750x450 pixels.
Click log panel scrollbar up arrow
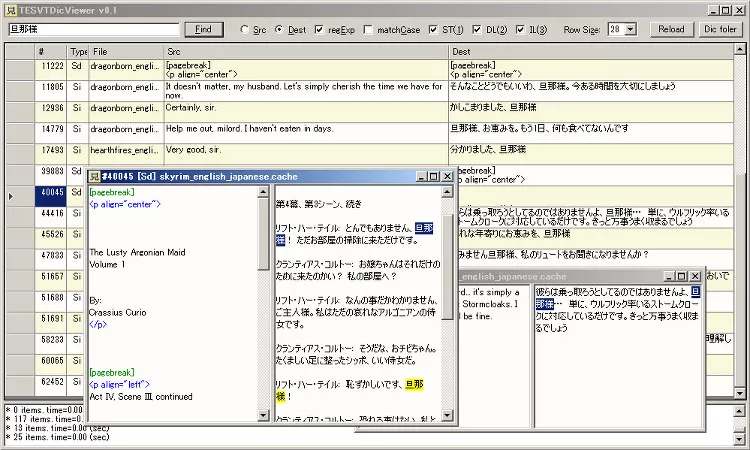click(739, 411)
